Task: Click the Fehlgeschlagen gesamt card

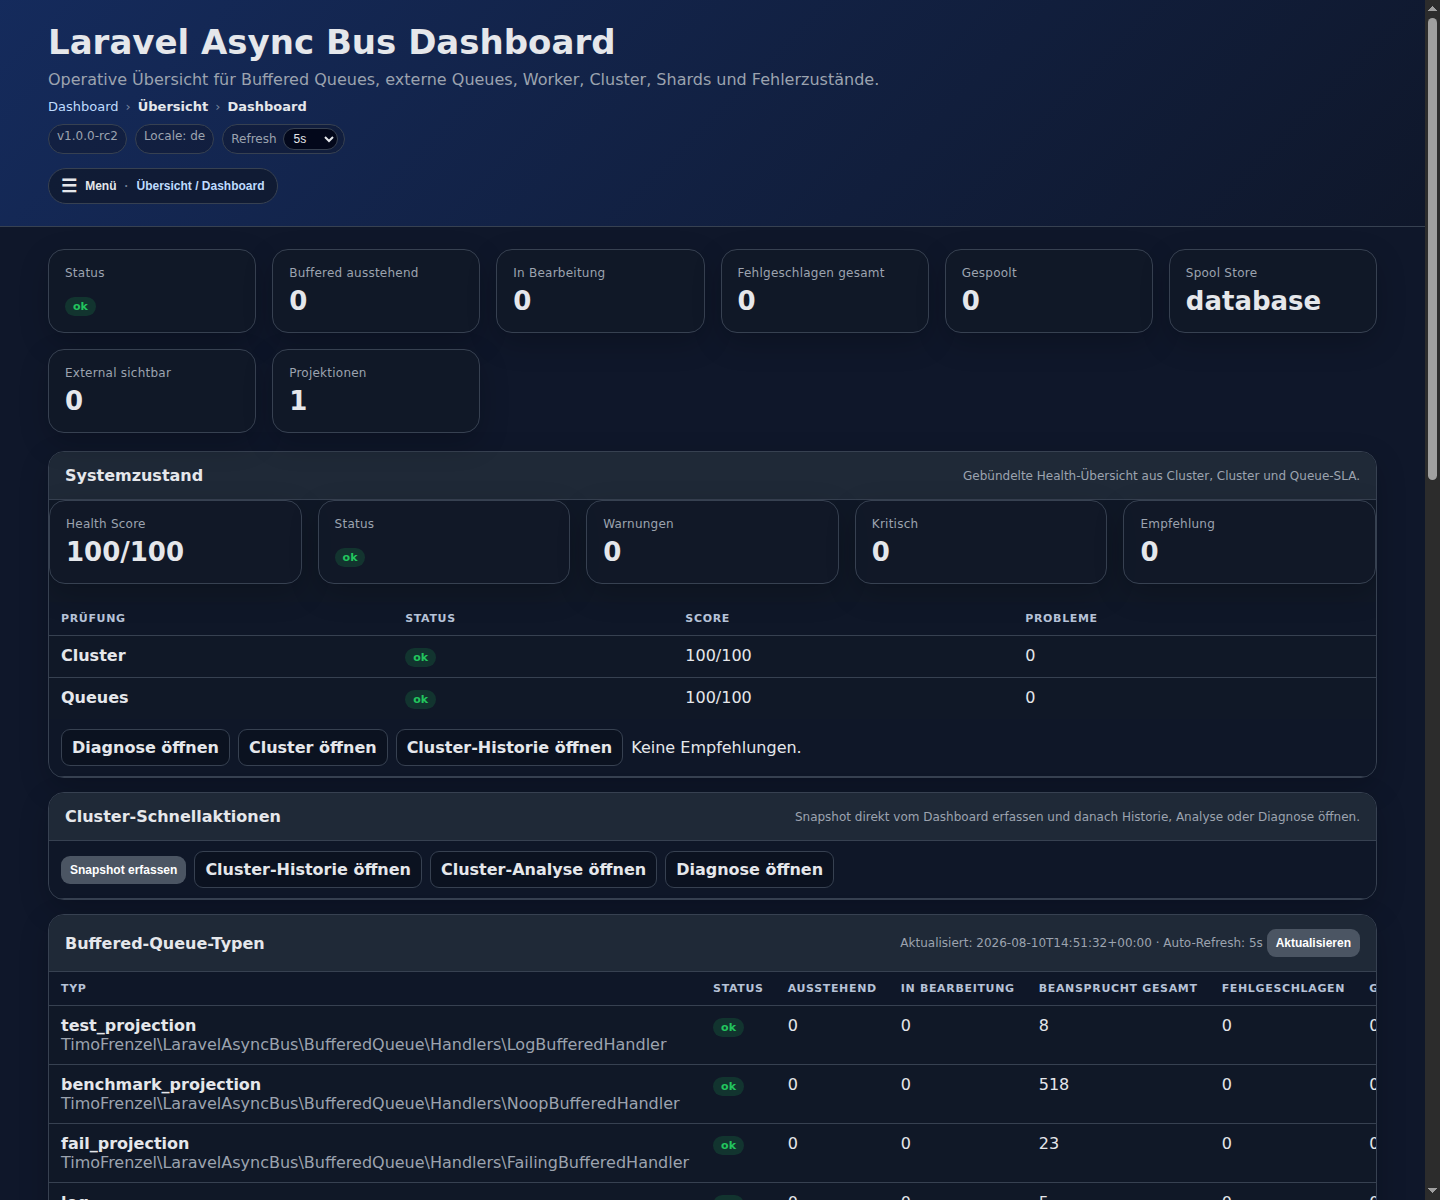Action: coord(824,291)
